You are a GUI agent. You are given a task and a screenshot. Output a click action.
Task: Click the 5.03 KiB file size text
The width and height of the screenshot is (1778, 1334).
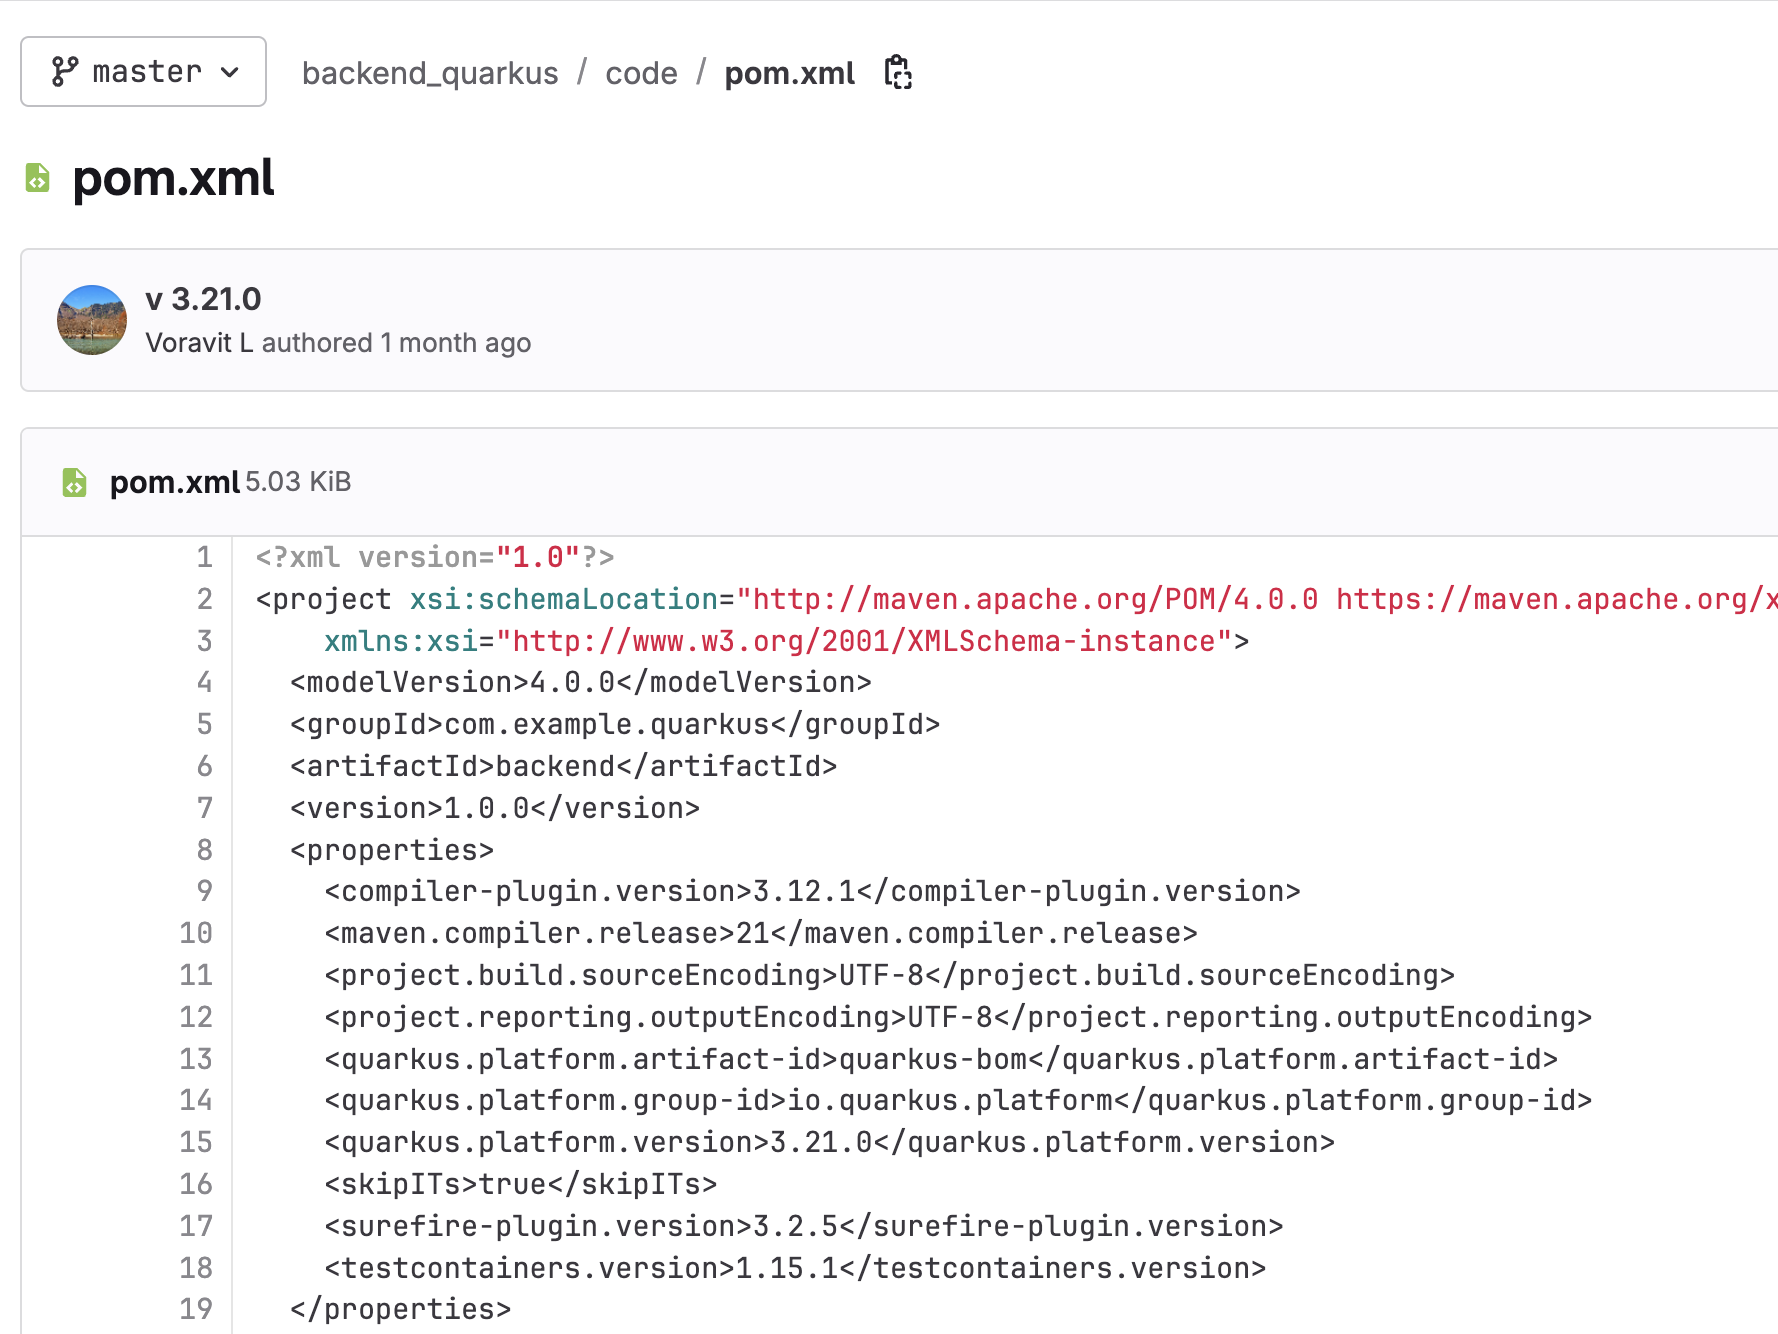(298, 482)
